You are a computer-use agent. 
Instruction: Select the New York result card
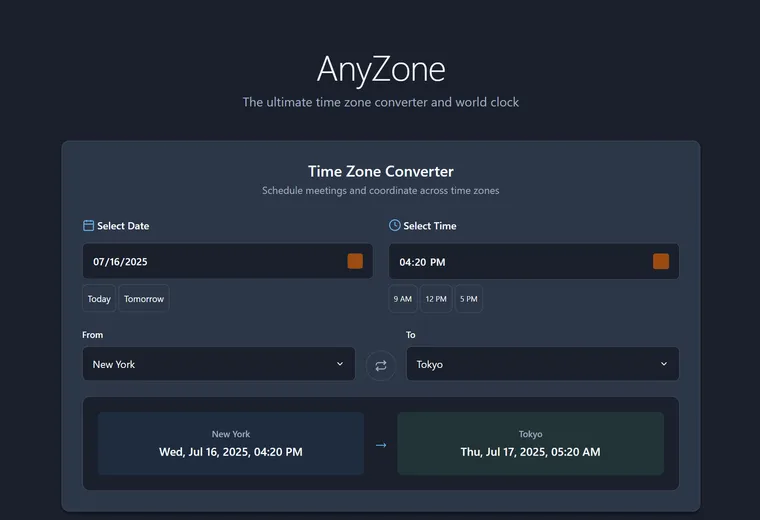231,443
